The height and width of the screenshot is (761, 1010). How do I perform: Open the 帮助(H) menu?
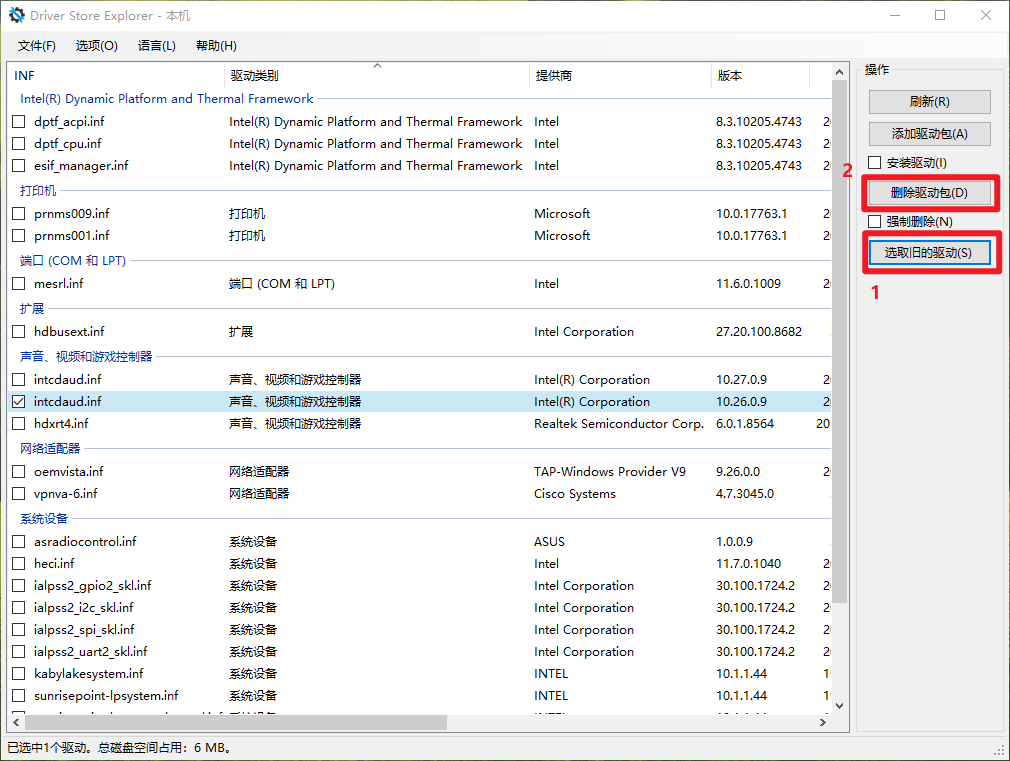pyautogui.click(x=216, y=46)
